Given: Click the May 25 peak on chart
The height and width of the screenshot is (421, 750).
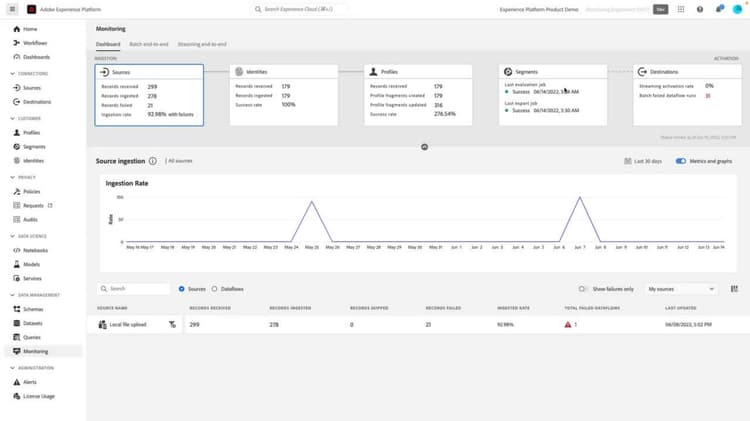Looking at the screenshot, I should (312, 202).
